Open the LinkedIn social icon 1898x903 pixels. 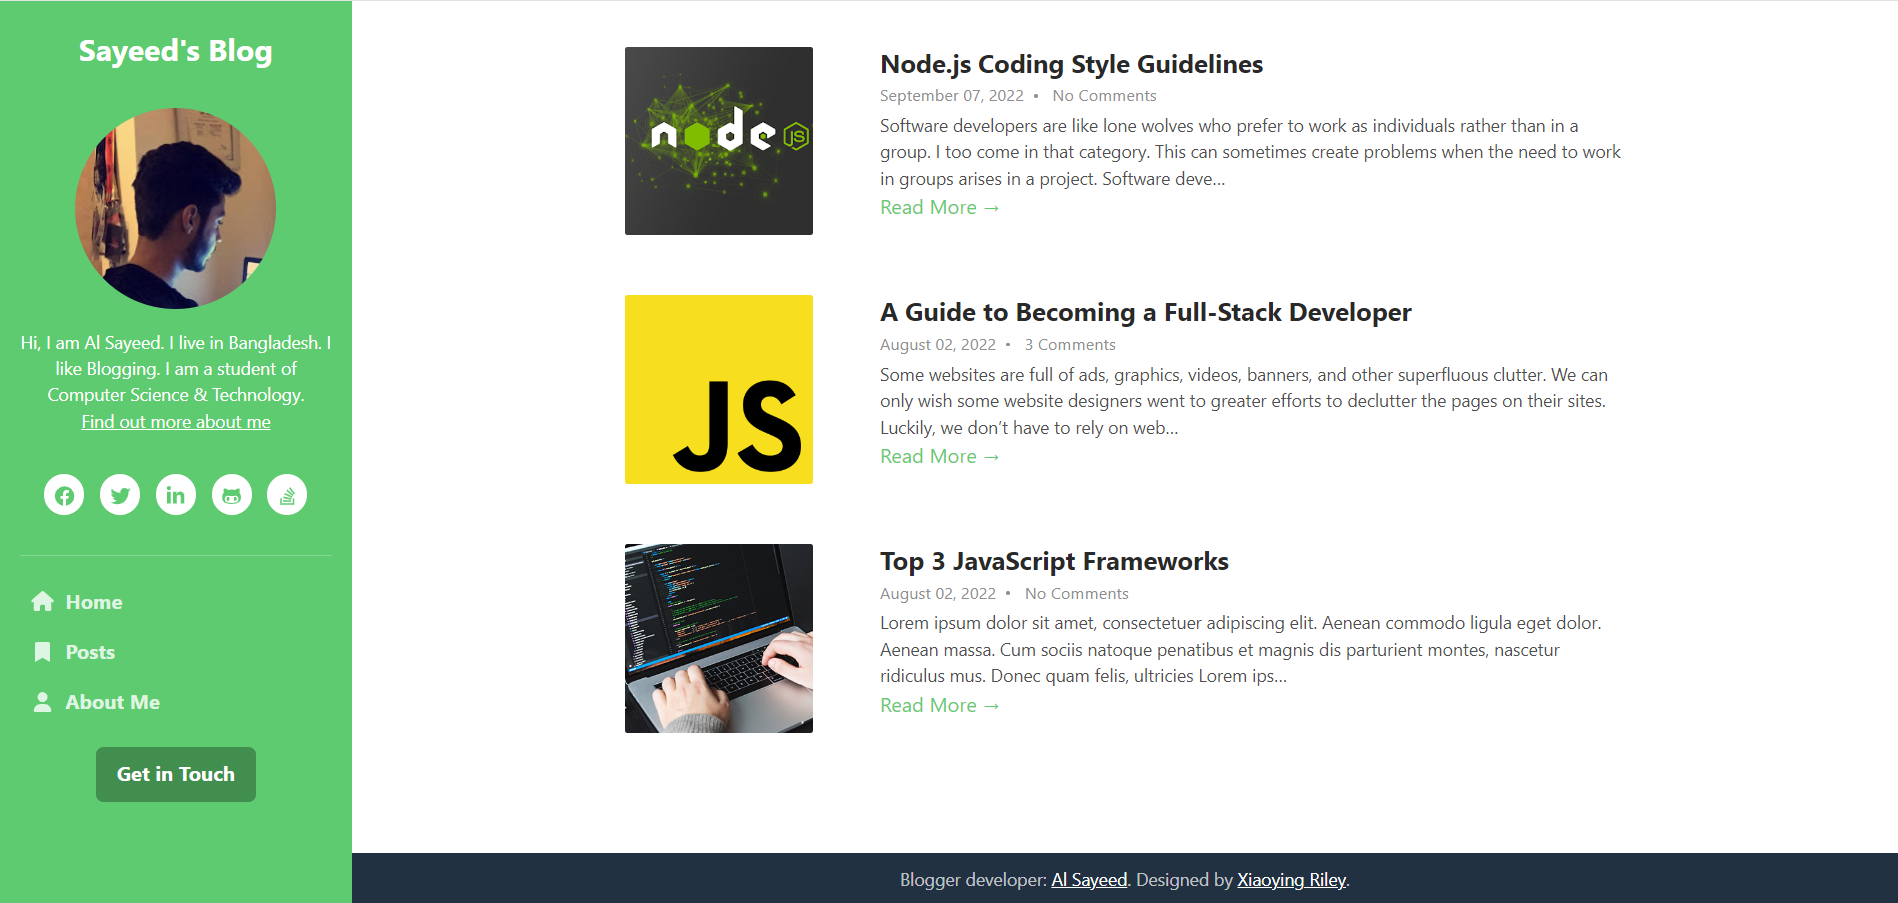pyautogui.click(x=176, y=495)
